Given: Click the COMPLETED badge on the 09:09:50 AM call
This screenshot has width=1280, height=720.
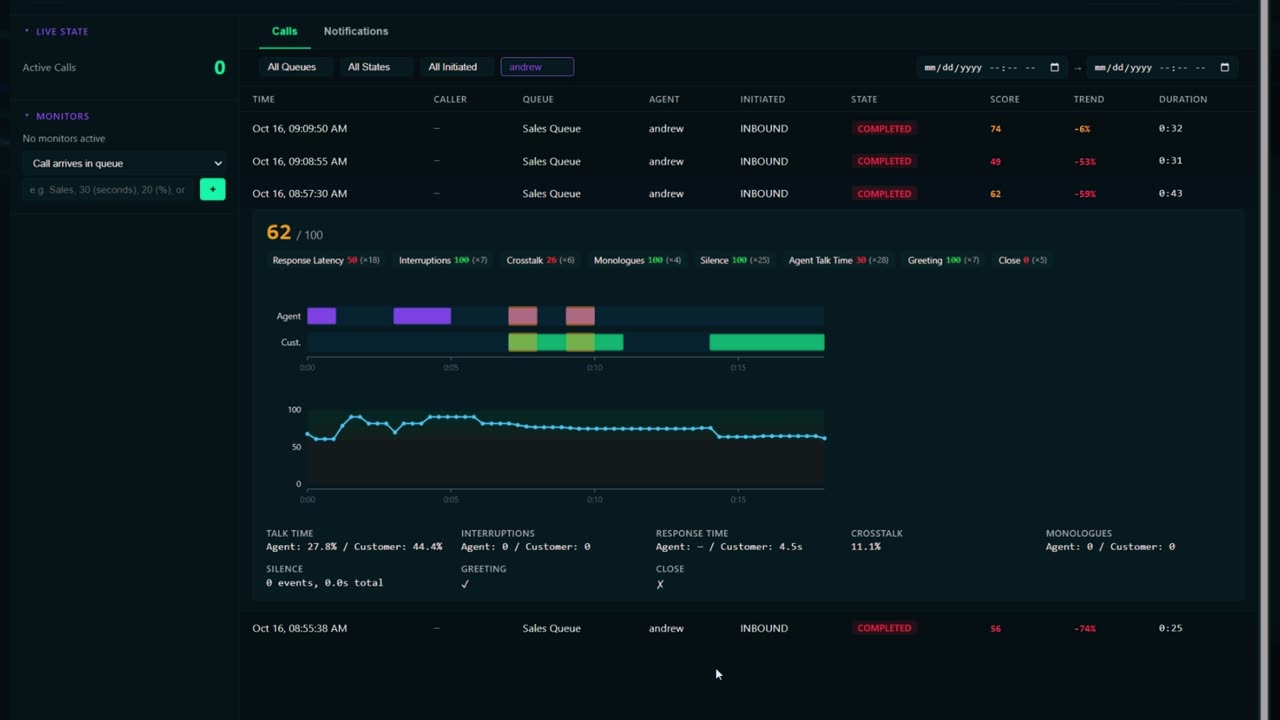Looking at the screenshot, I should (884, 129).
